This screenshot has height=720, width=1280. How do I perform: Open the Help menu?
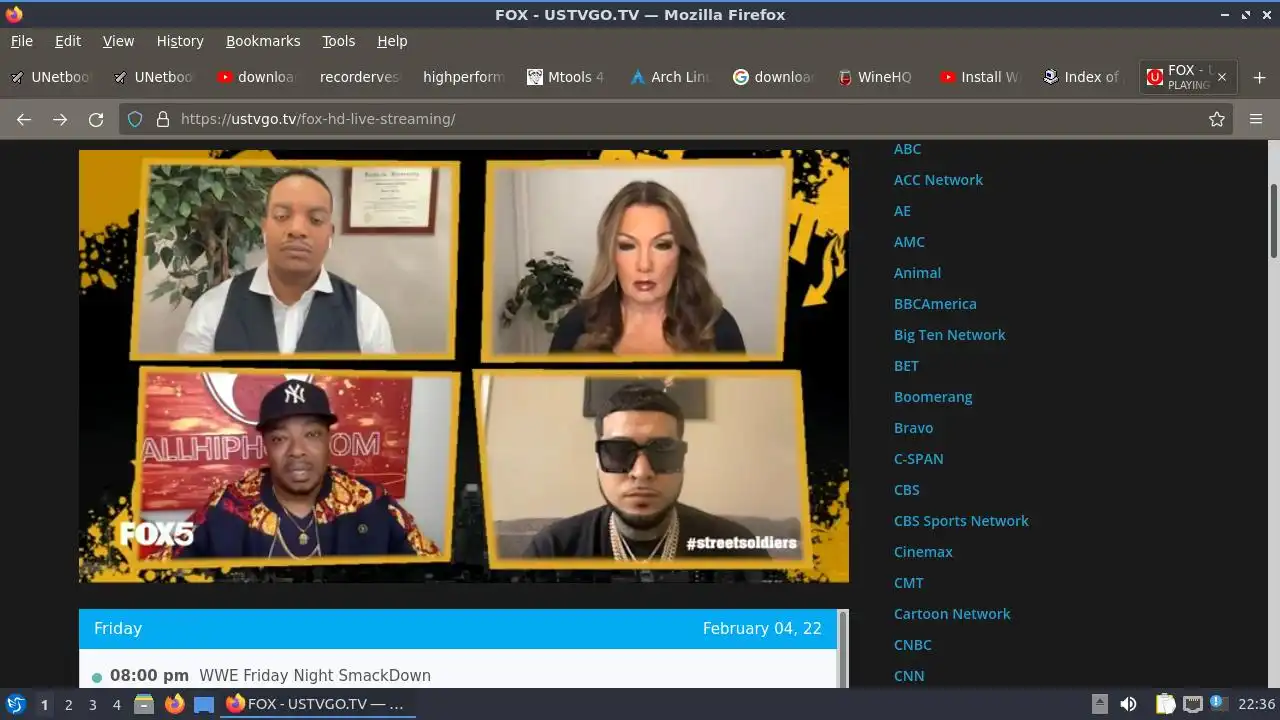tap(392, 41)
